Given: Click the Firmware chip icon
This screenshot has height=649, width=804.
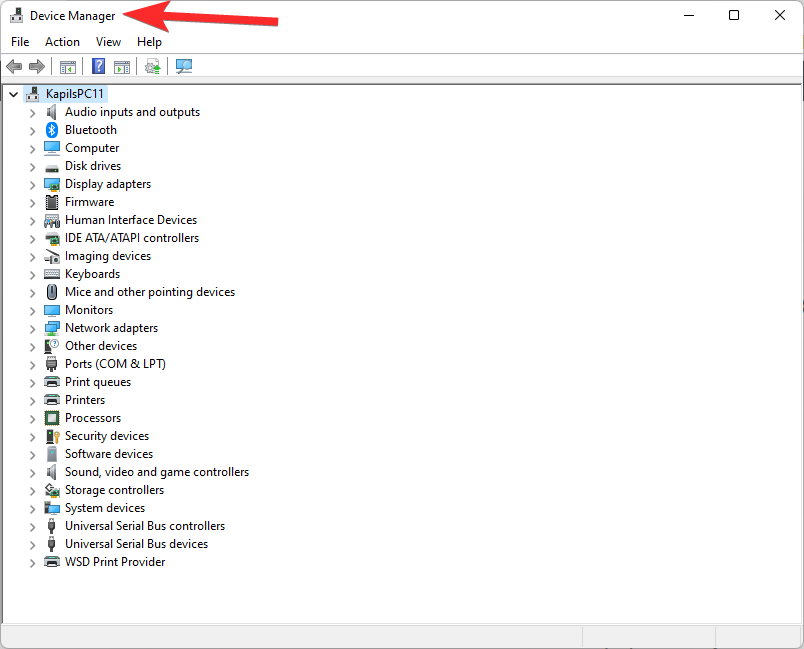Looking at the screenshot, I should 52,202.
